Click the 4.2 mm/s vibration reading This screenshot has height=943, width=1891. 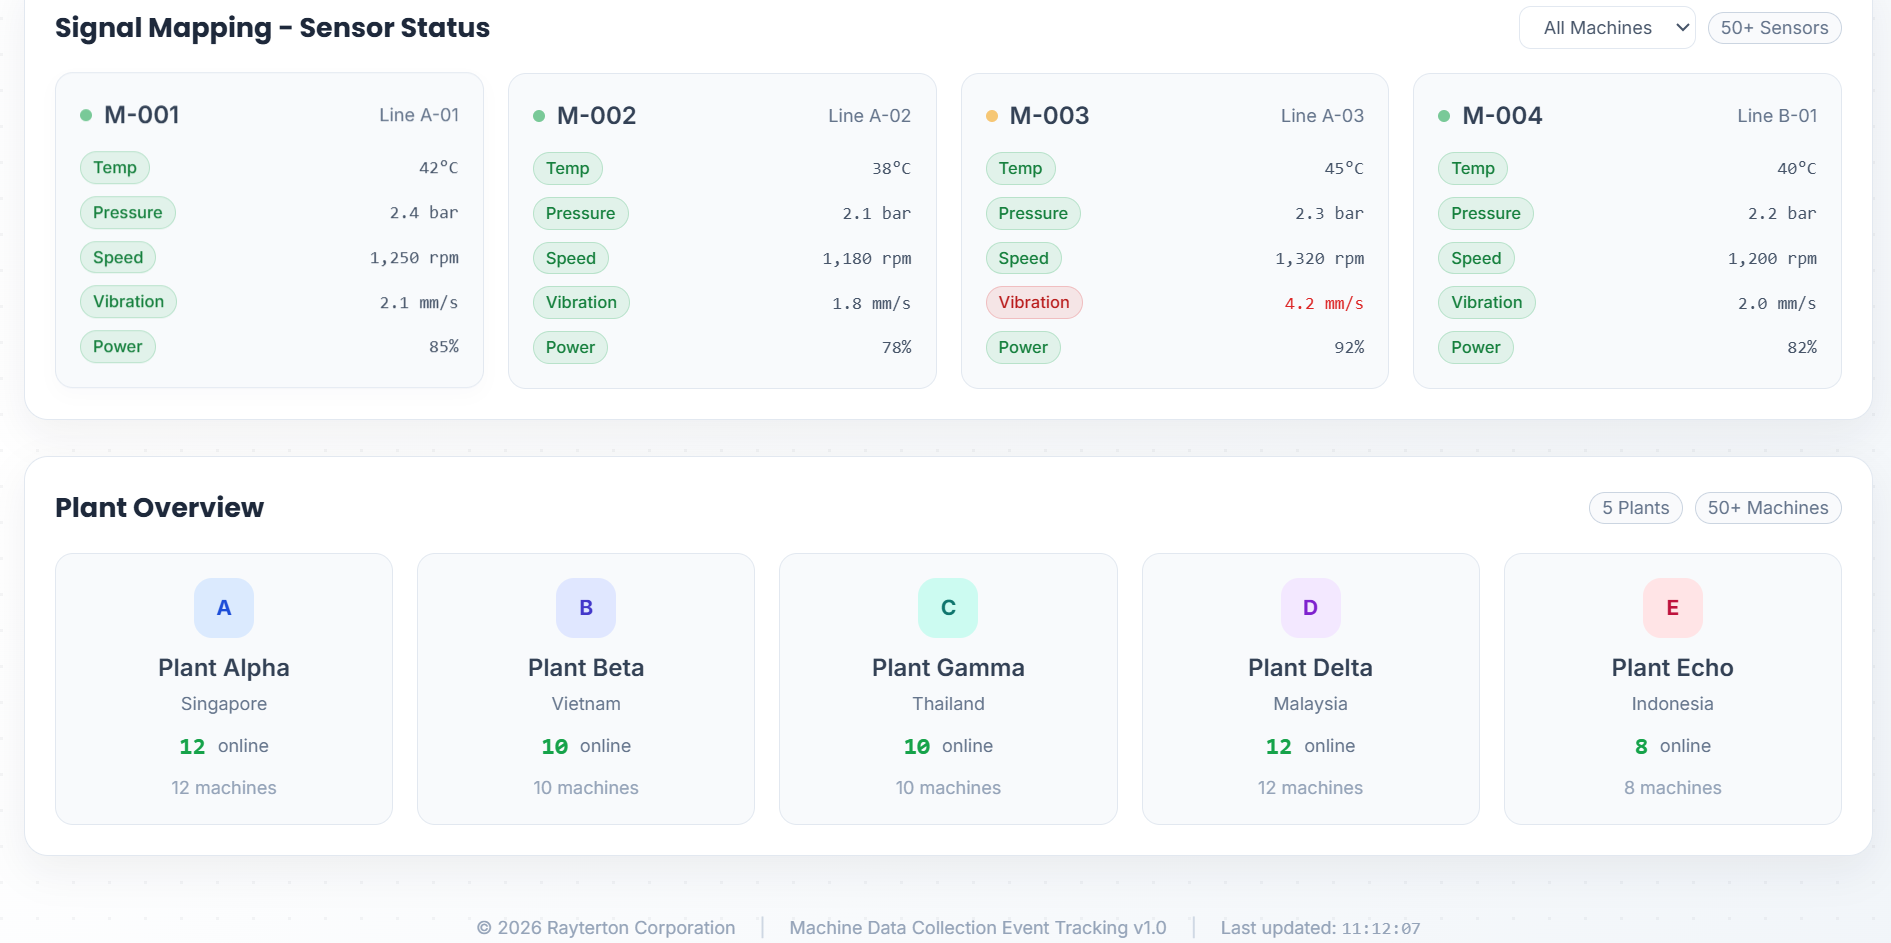point(1323,303)
